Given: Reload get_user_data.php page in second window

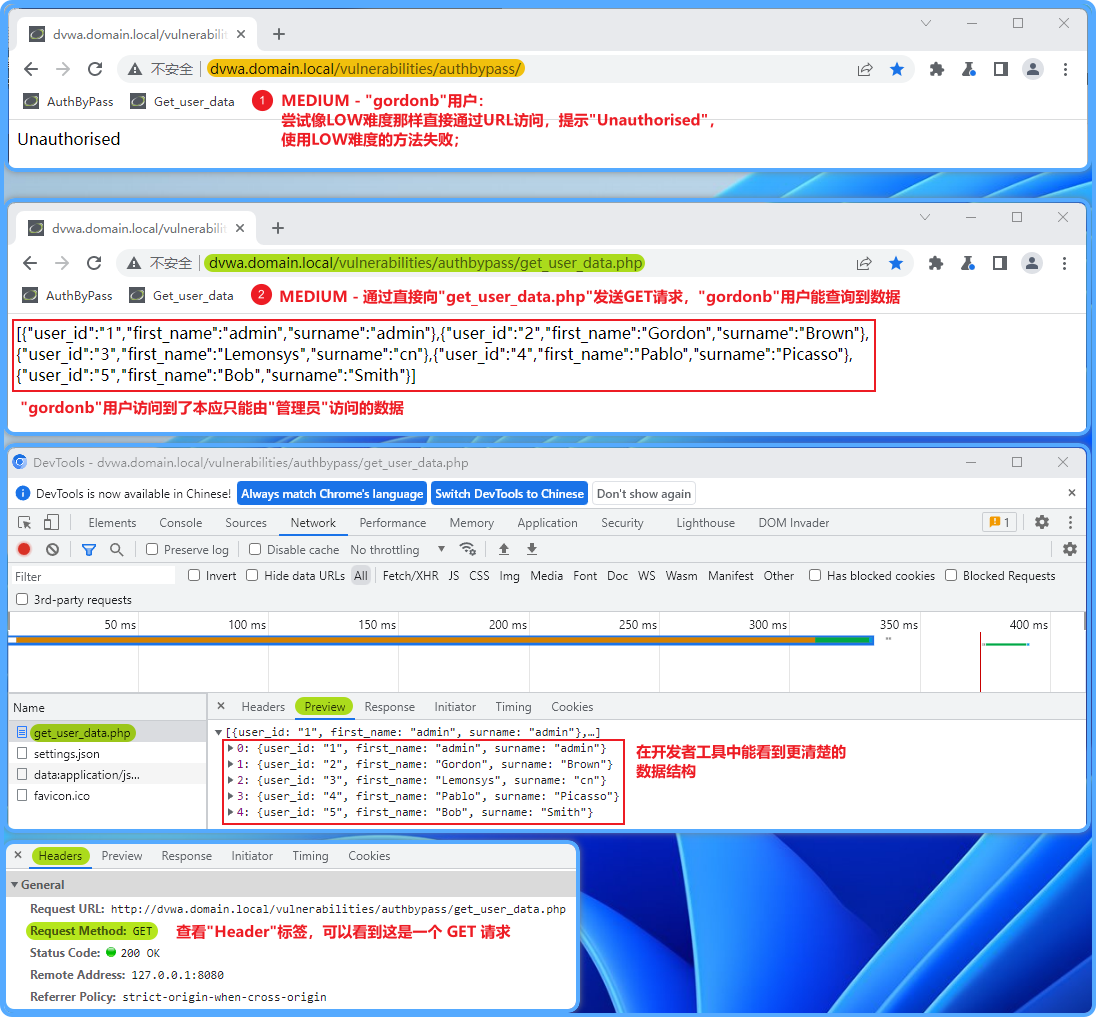Looking at the screenshot, I should coord(94,264).
